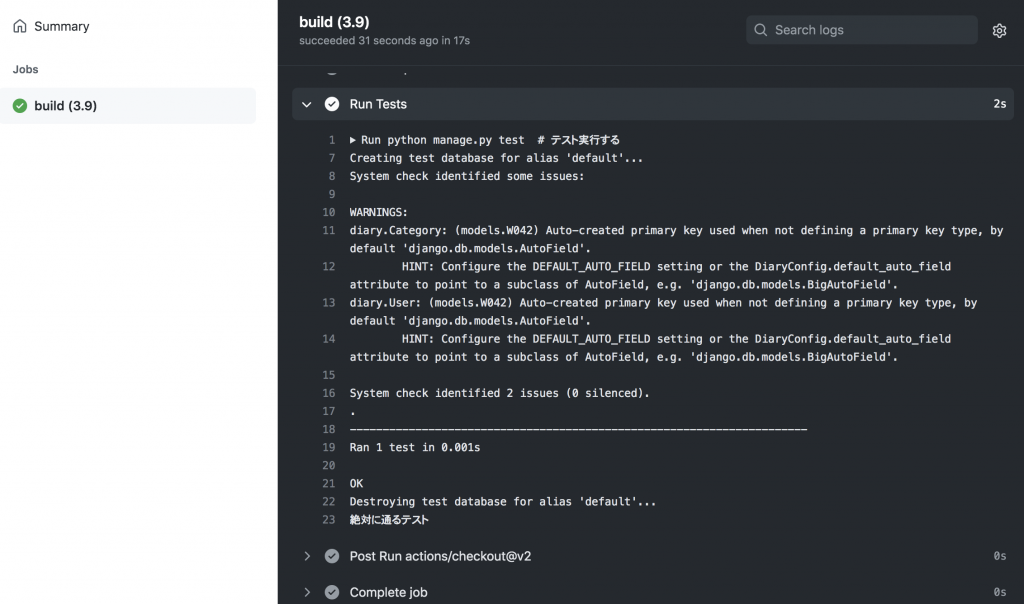Click log line number 19
This screenshot has height=604, width=1024.
click(x=328, y=447)
